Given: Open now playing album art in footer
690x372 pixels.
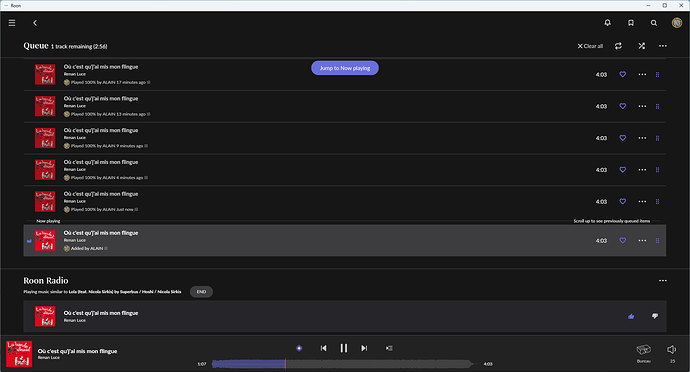Looking at the screenshot, I should (x=19, y=354).
